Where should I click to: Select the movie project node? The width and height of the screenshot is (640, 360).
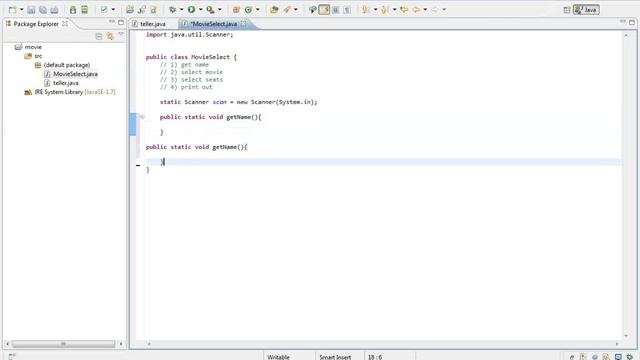[x=29, y=47]
